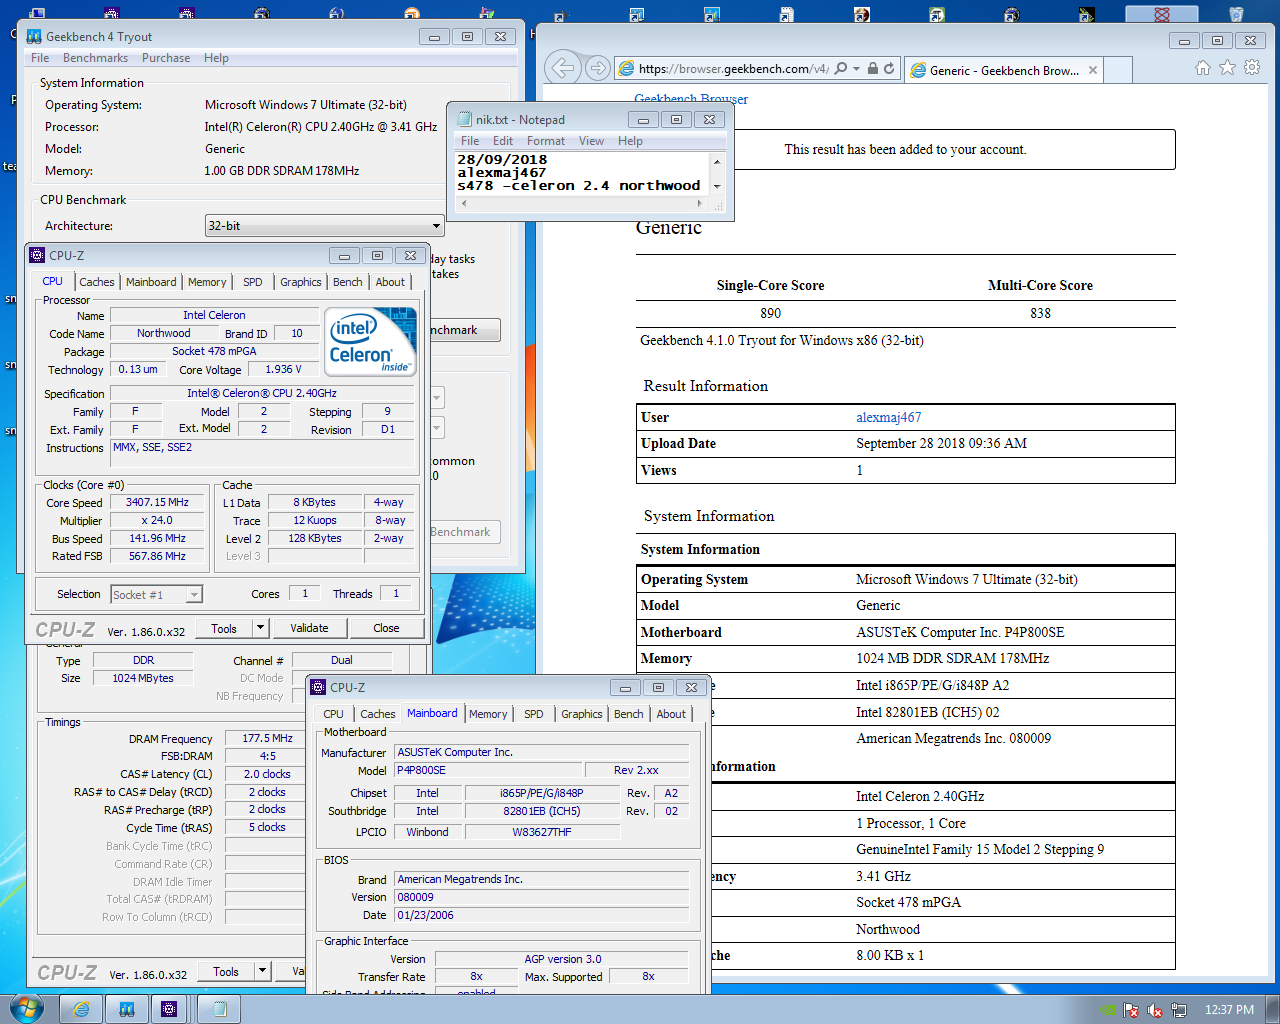The image size is (1280, 1024).
Task: Click the Geekbench Browser link
Action: click(x=691, y=99)
